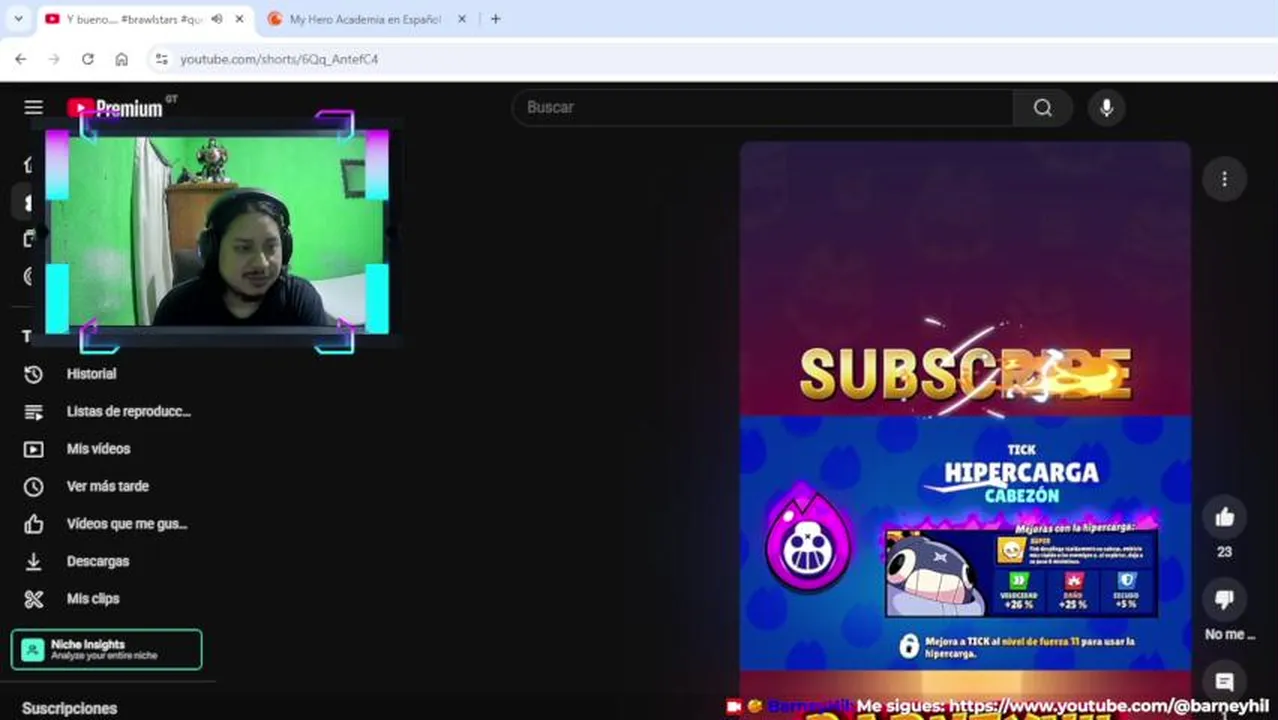Click the Mis vídeos play icon
This screenshot has height=720, width=1278.
click(34, 449)
